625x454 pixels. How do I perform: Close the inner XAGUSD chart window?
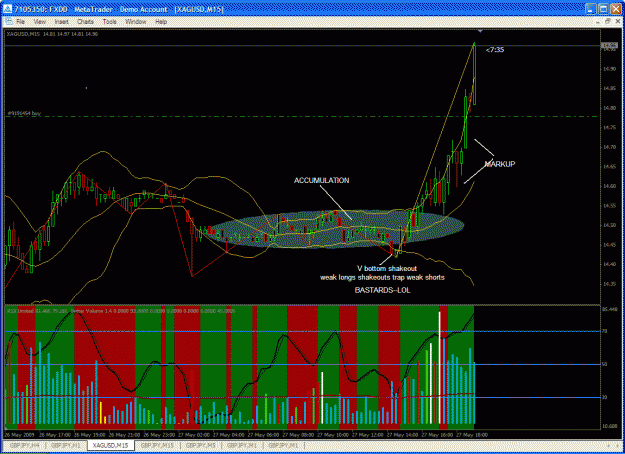(x=617, y=21)
